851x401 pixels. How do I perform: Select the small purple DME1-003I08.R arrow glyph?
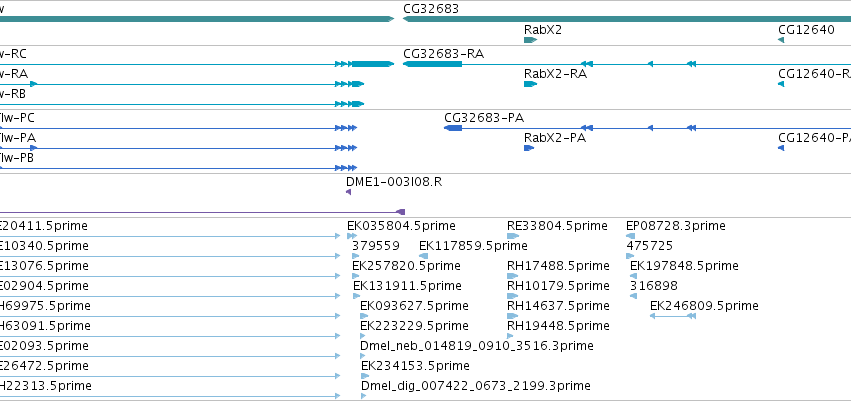tap(348, 192)
